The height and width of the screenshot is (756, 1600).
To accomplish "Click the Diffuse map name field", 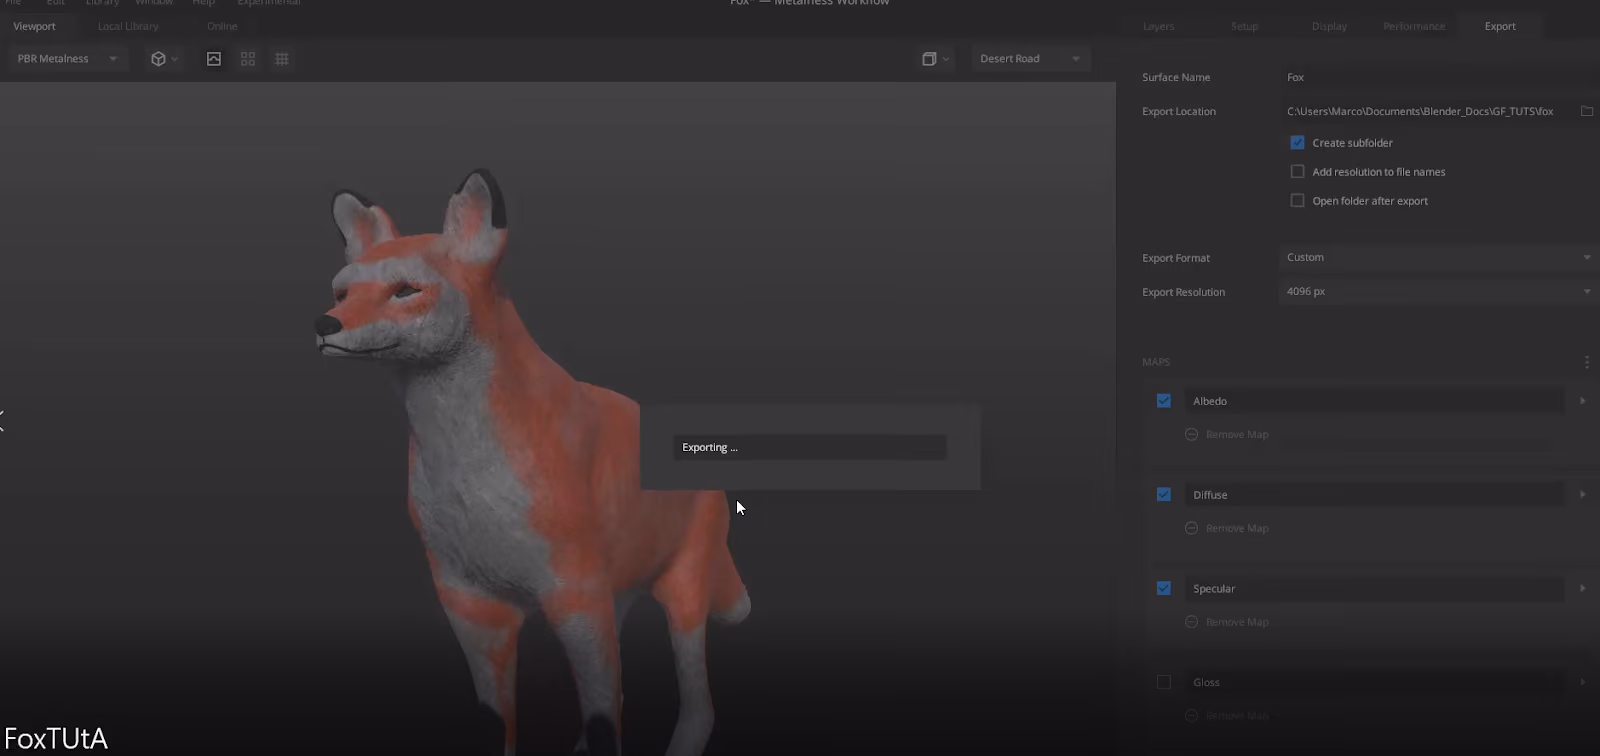I will pos(1375,495).
